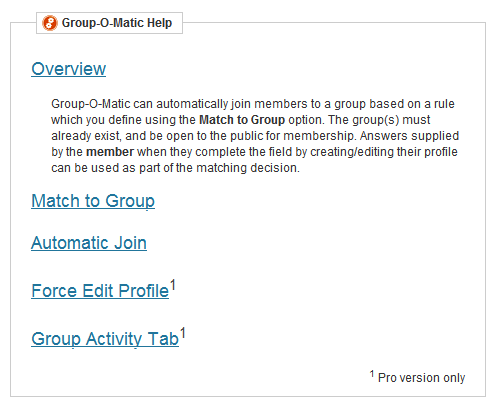Click "Group-O-Matic" at start of overview paragraph

click(91, 104)
